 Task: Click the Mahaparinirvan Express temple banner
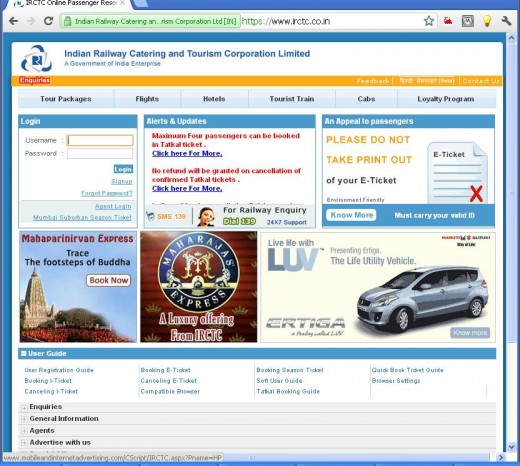(x=78, y=287)
